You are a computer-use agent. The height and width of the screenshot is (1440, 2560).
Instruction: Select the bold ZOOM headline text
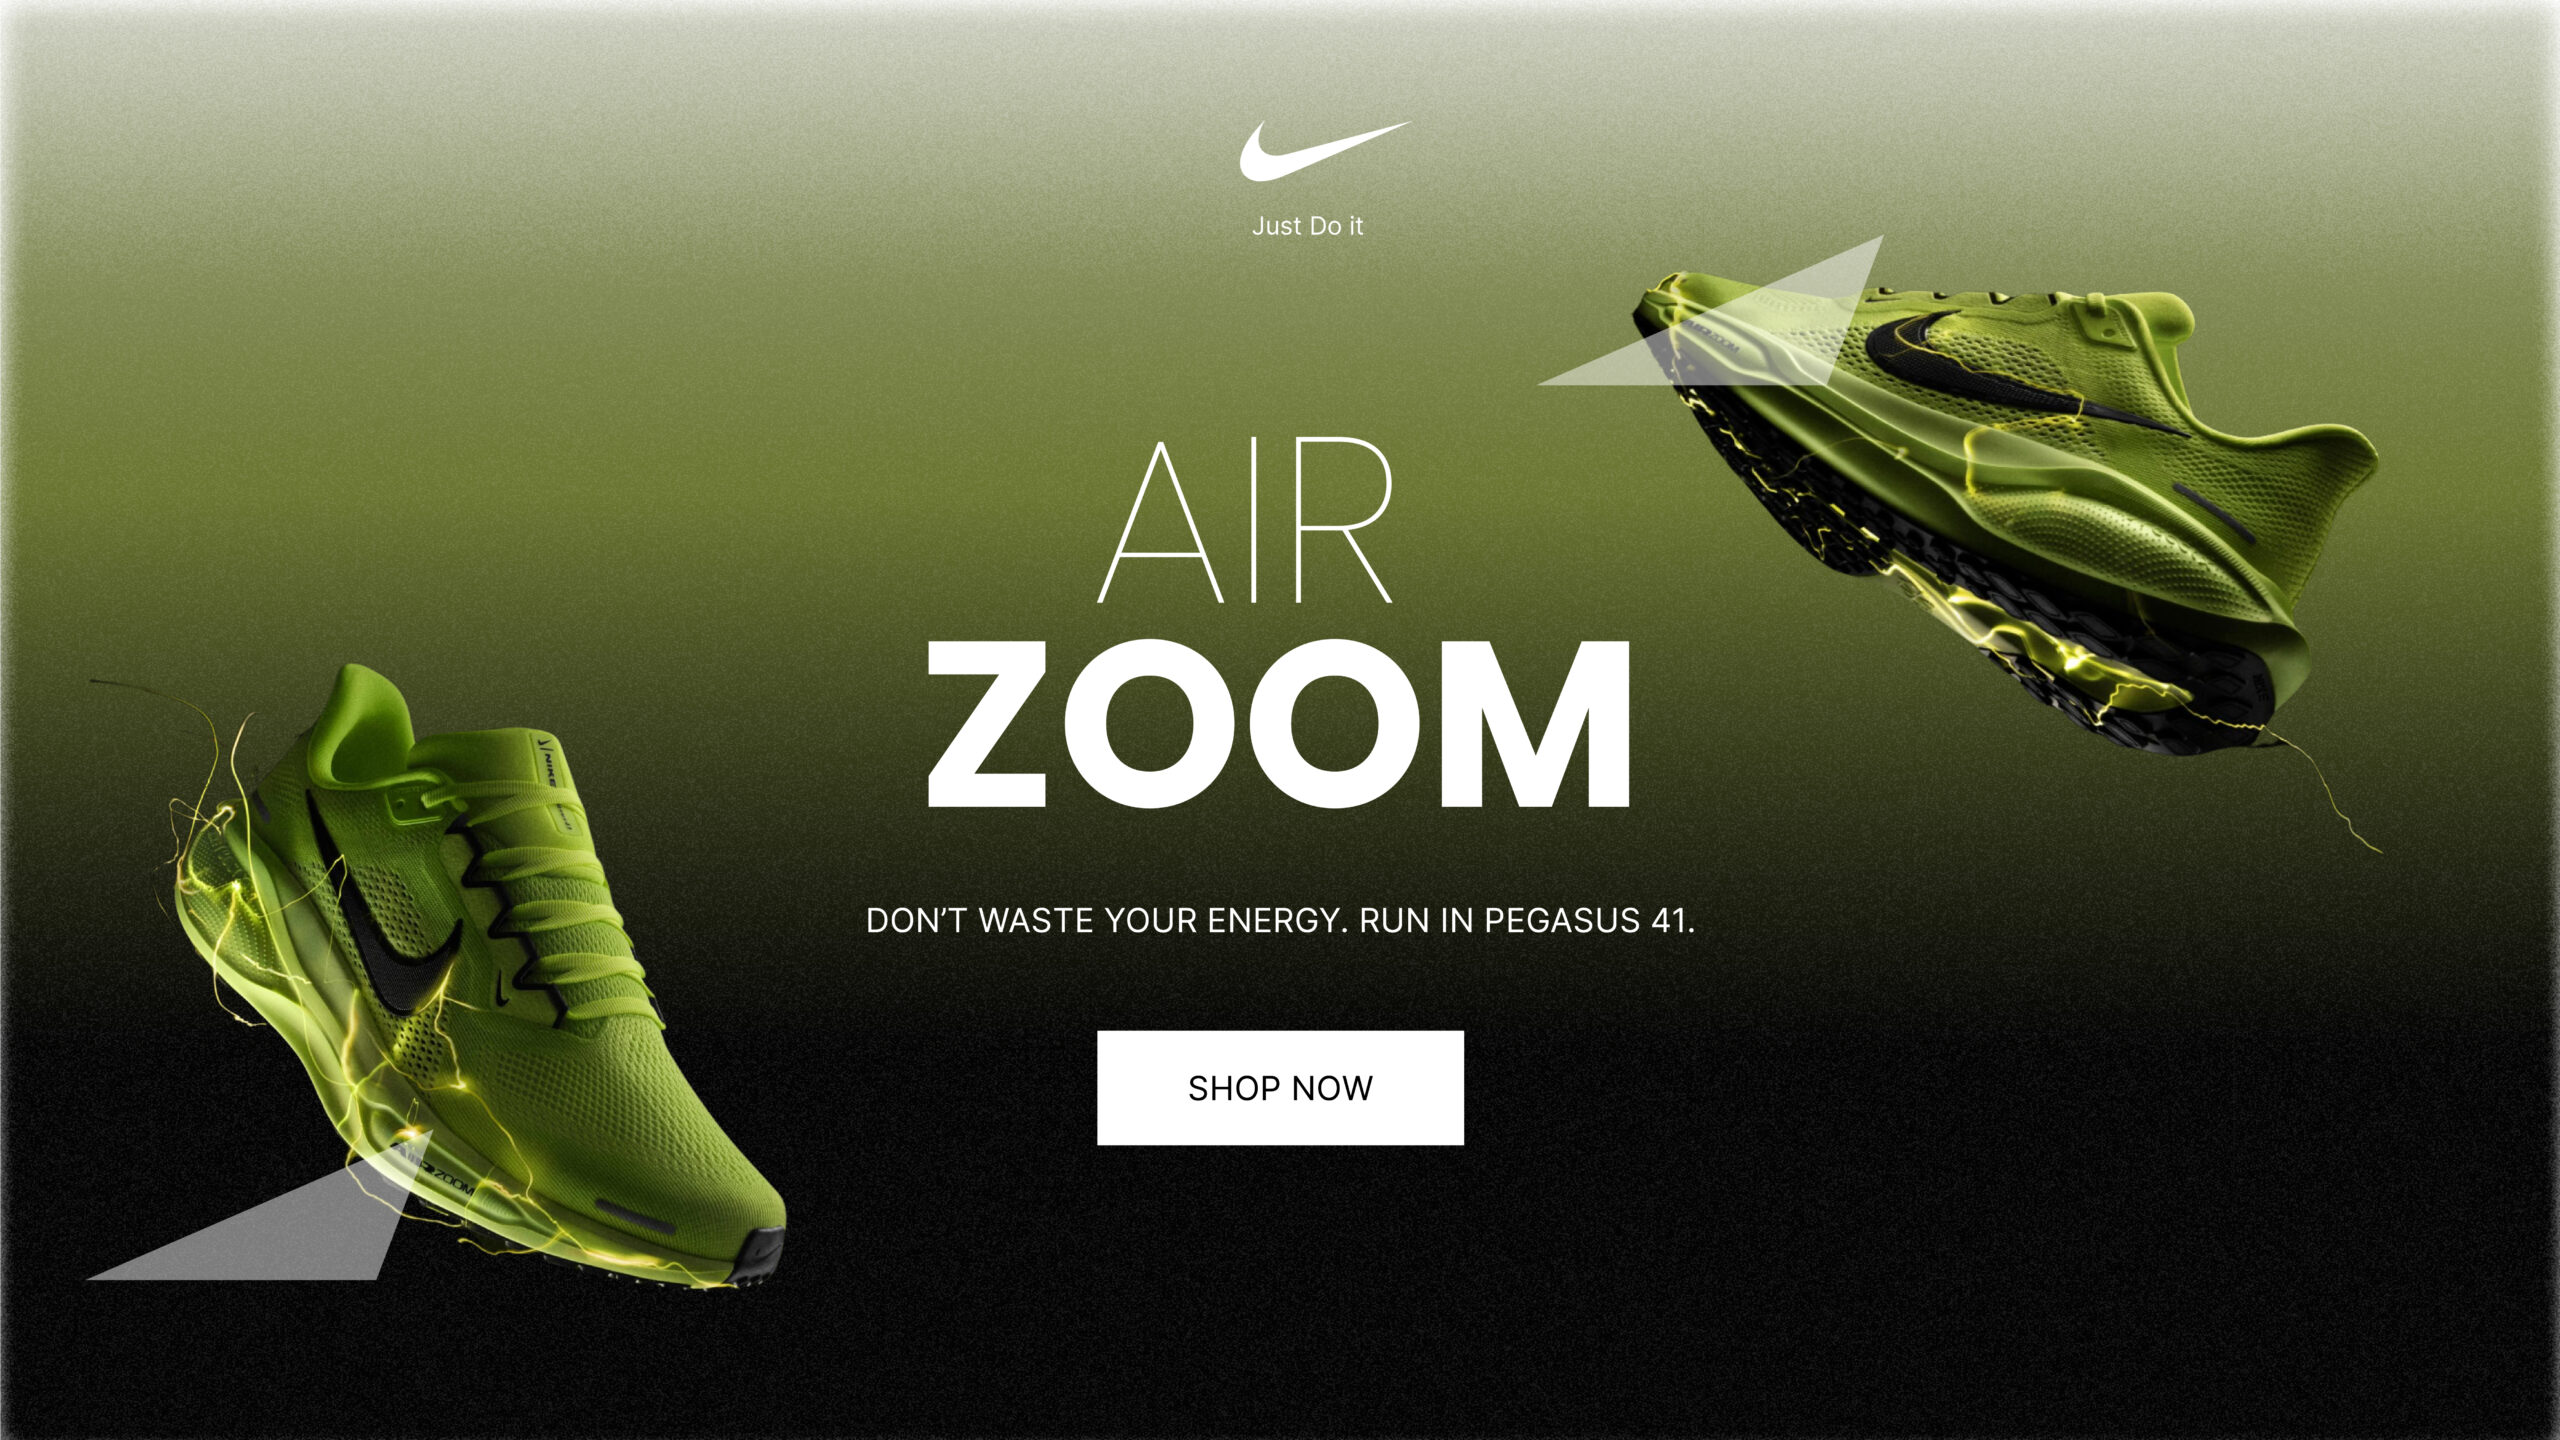(1279, 724)
